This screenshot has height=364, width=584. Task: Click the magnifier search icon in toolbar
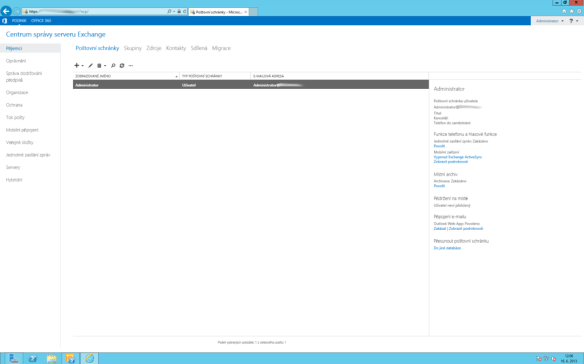[x=113, y=66]
